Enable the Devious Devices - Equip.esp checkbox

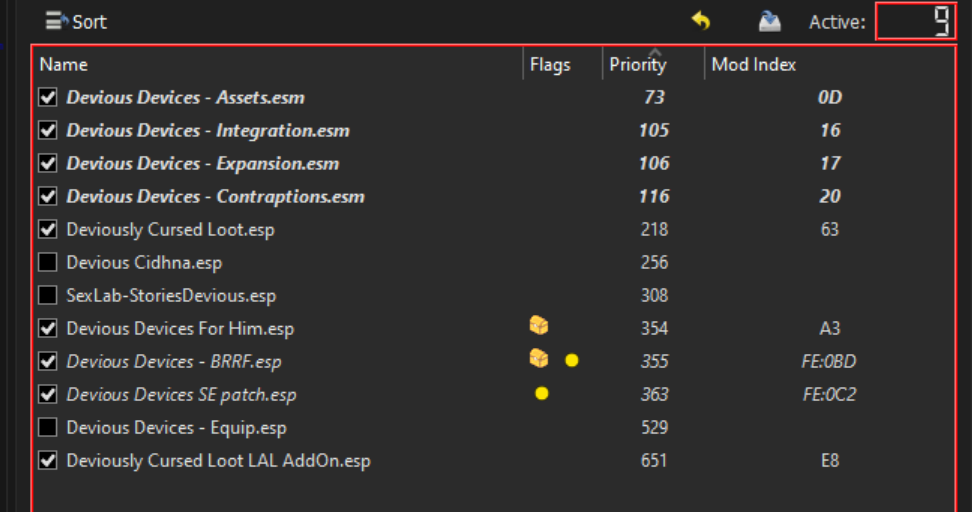click(x=48, y=427)
